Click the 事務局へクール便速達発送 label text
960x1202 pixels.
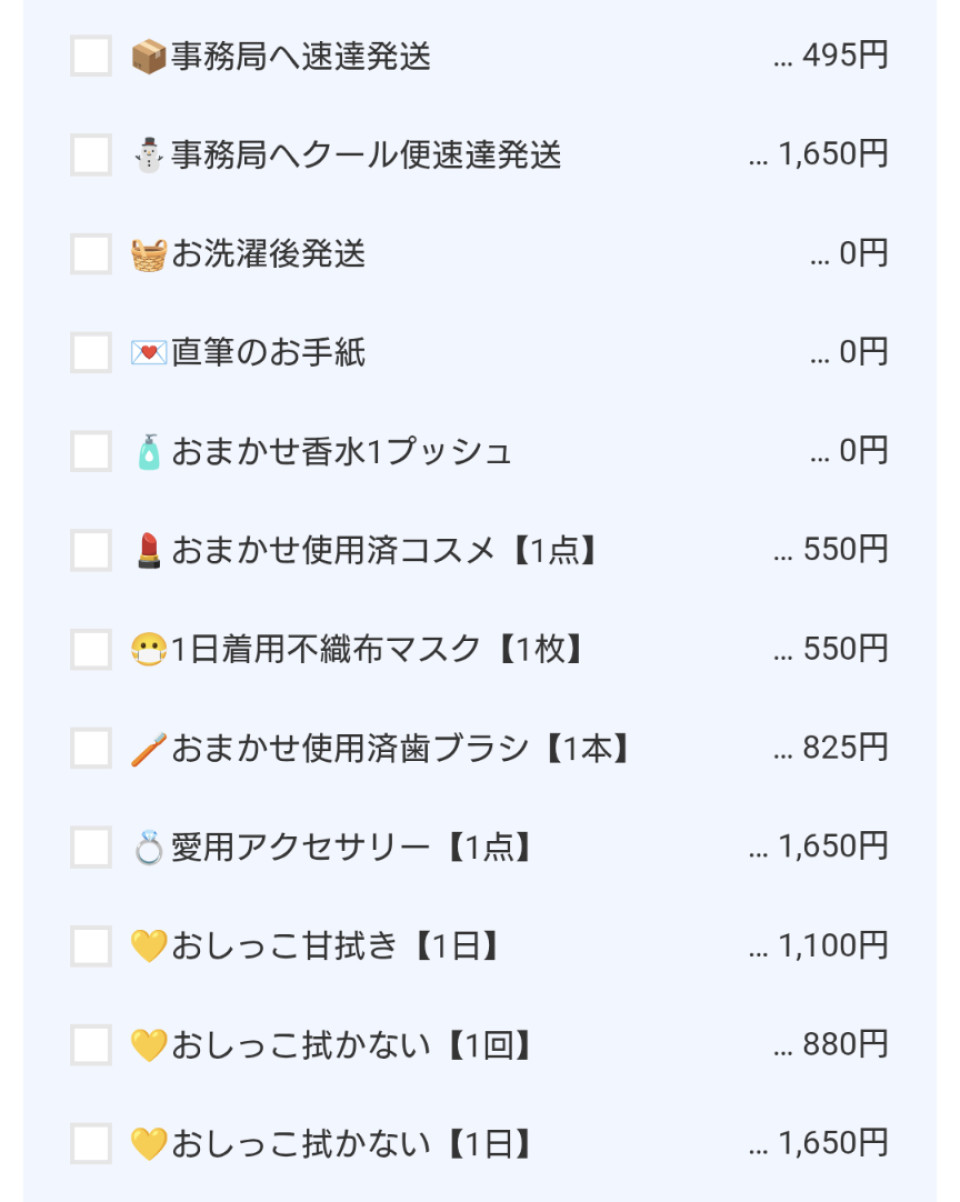(x=366, y=156)
